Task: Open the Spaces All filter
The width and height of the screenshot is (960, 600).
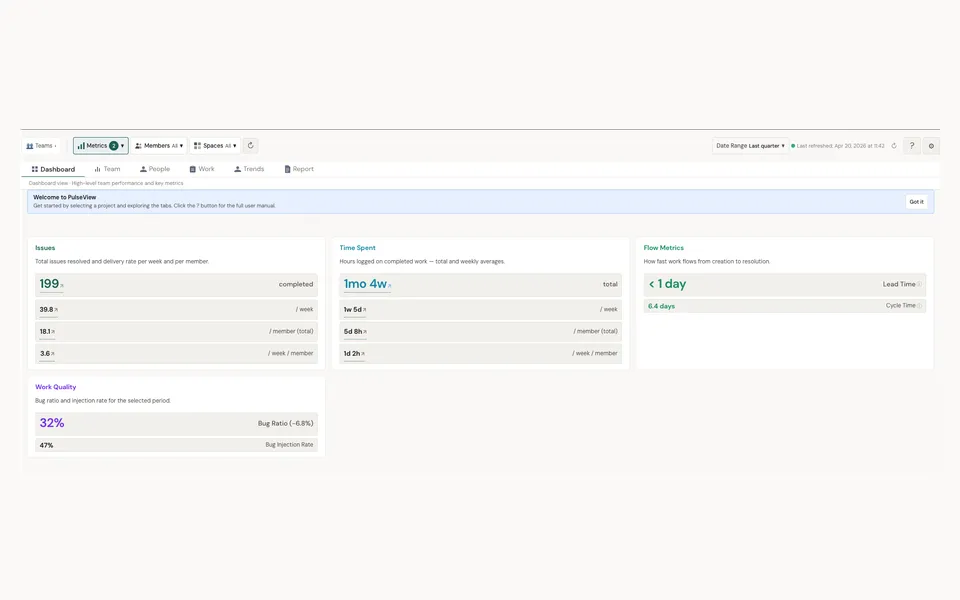Action: click(215, 146)
